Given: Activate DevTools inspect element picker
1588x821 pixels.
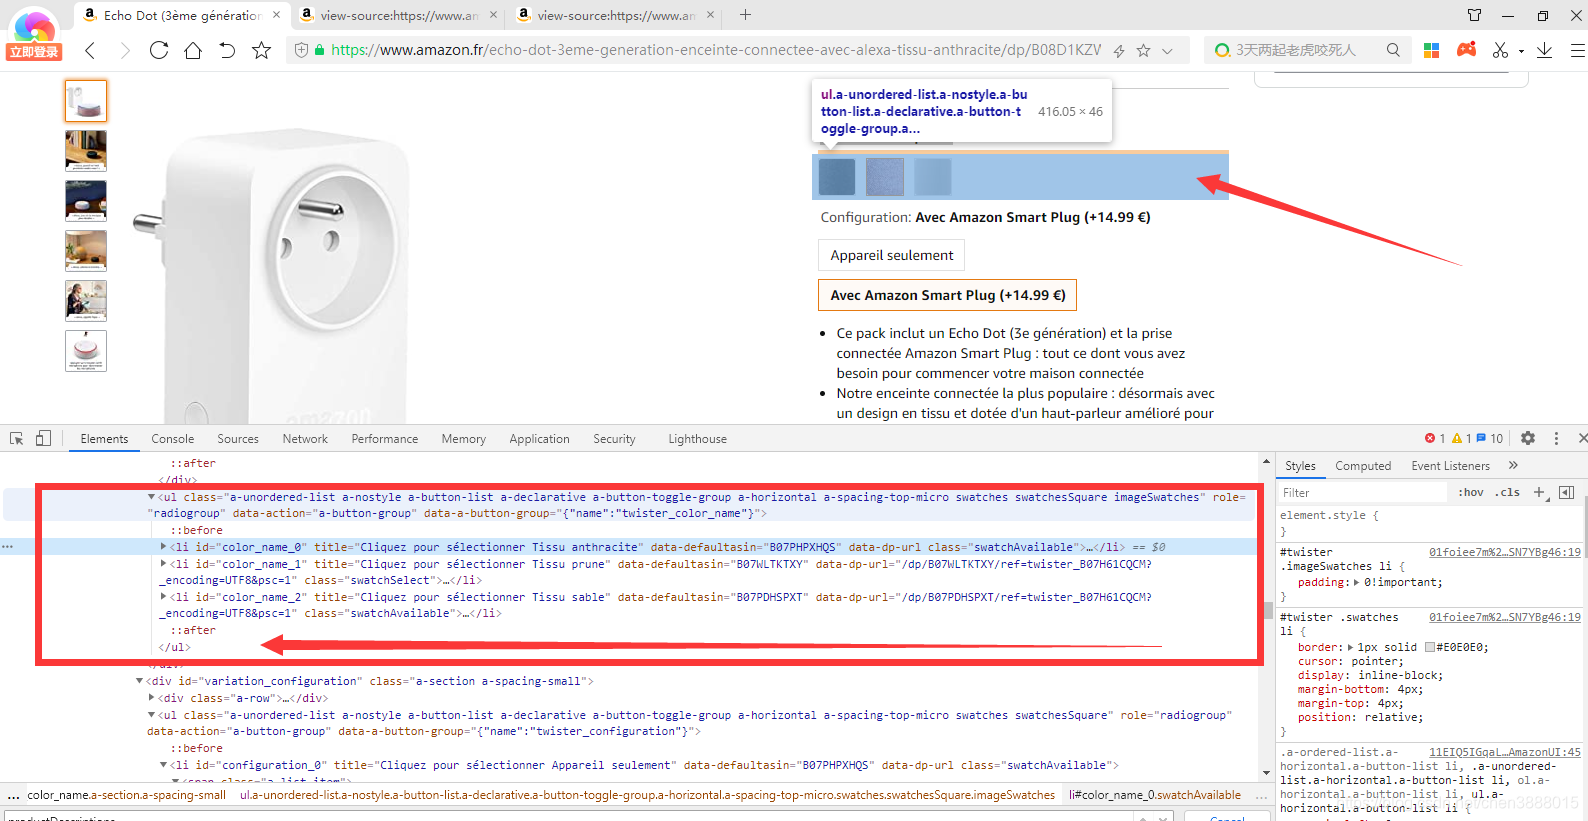Looking at the screenshot, I should coord(17,439).
